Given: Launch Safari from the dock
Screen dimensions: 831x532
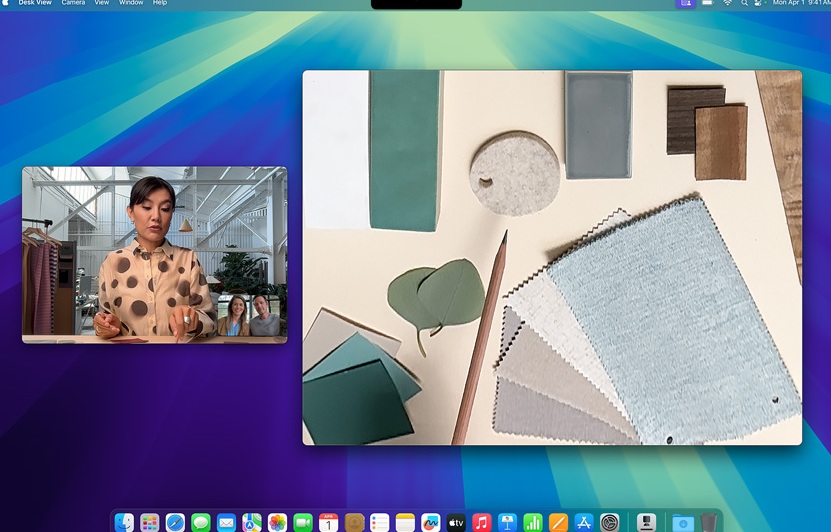Looking at the screenshot, I should (x=175, y=523).
